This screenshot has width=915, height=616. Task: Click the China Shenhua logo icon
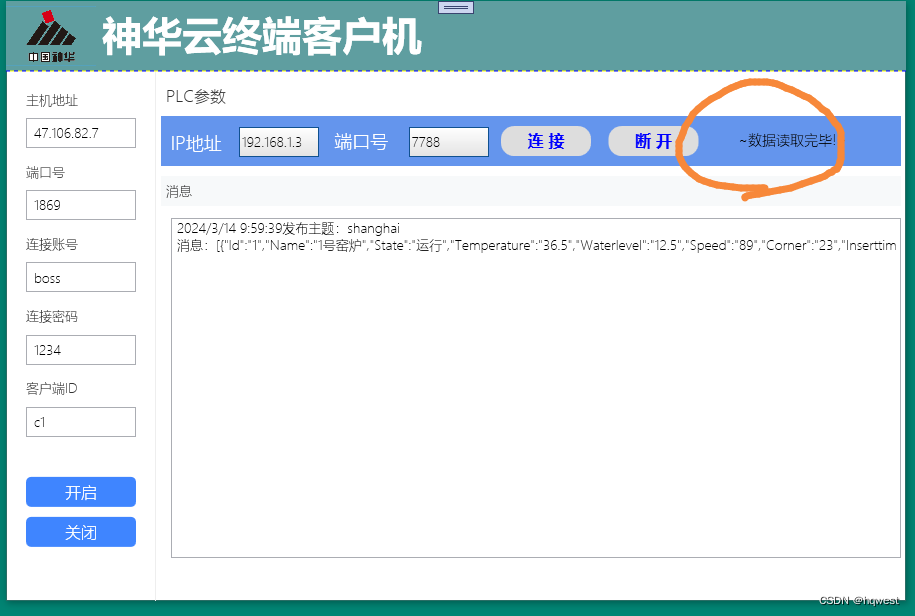[51, 36]
